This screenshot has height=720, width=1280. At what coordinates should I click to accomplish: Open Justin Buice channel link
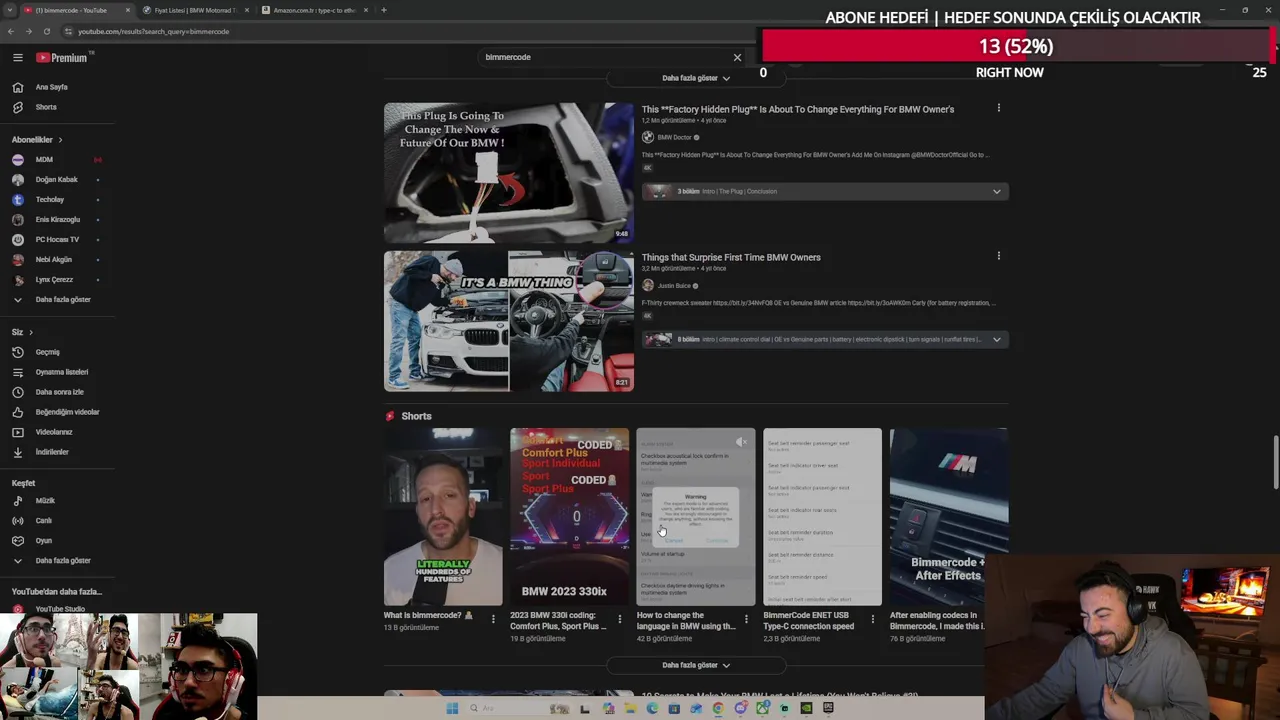[x=674, y=286]
